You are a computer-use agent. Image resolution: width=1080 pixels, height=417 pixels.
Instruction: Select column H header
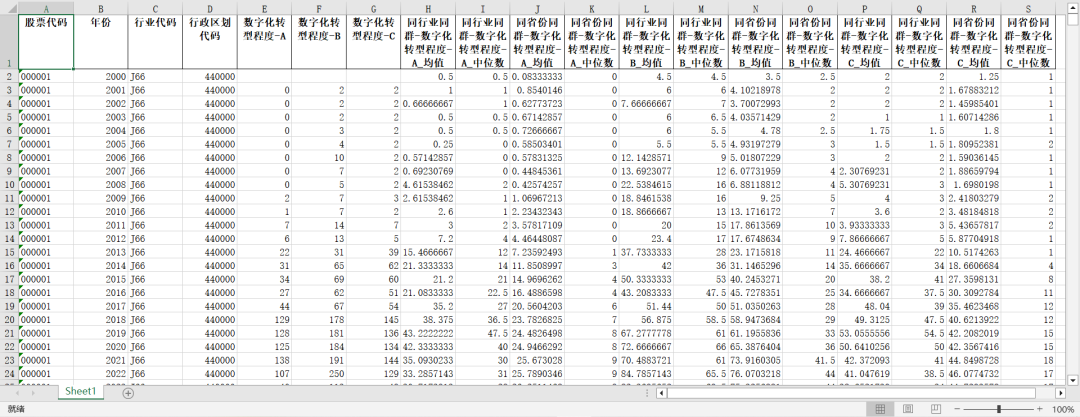pyautogui.click(x=428, y=9)
